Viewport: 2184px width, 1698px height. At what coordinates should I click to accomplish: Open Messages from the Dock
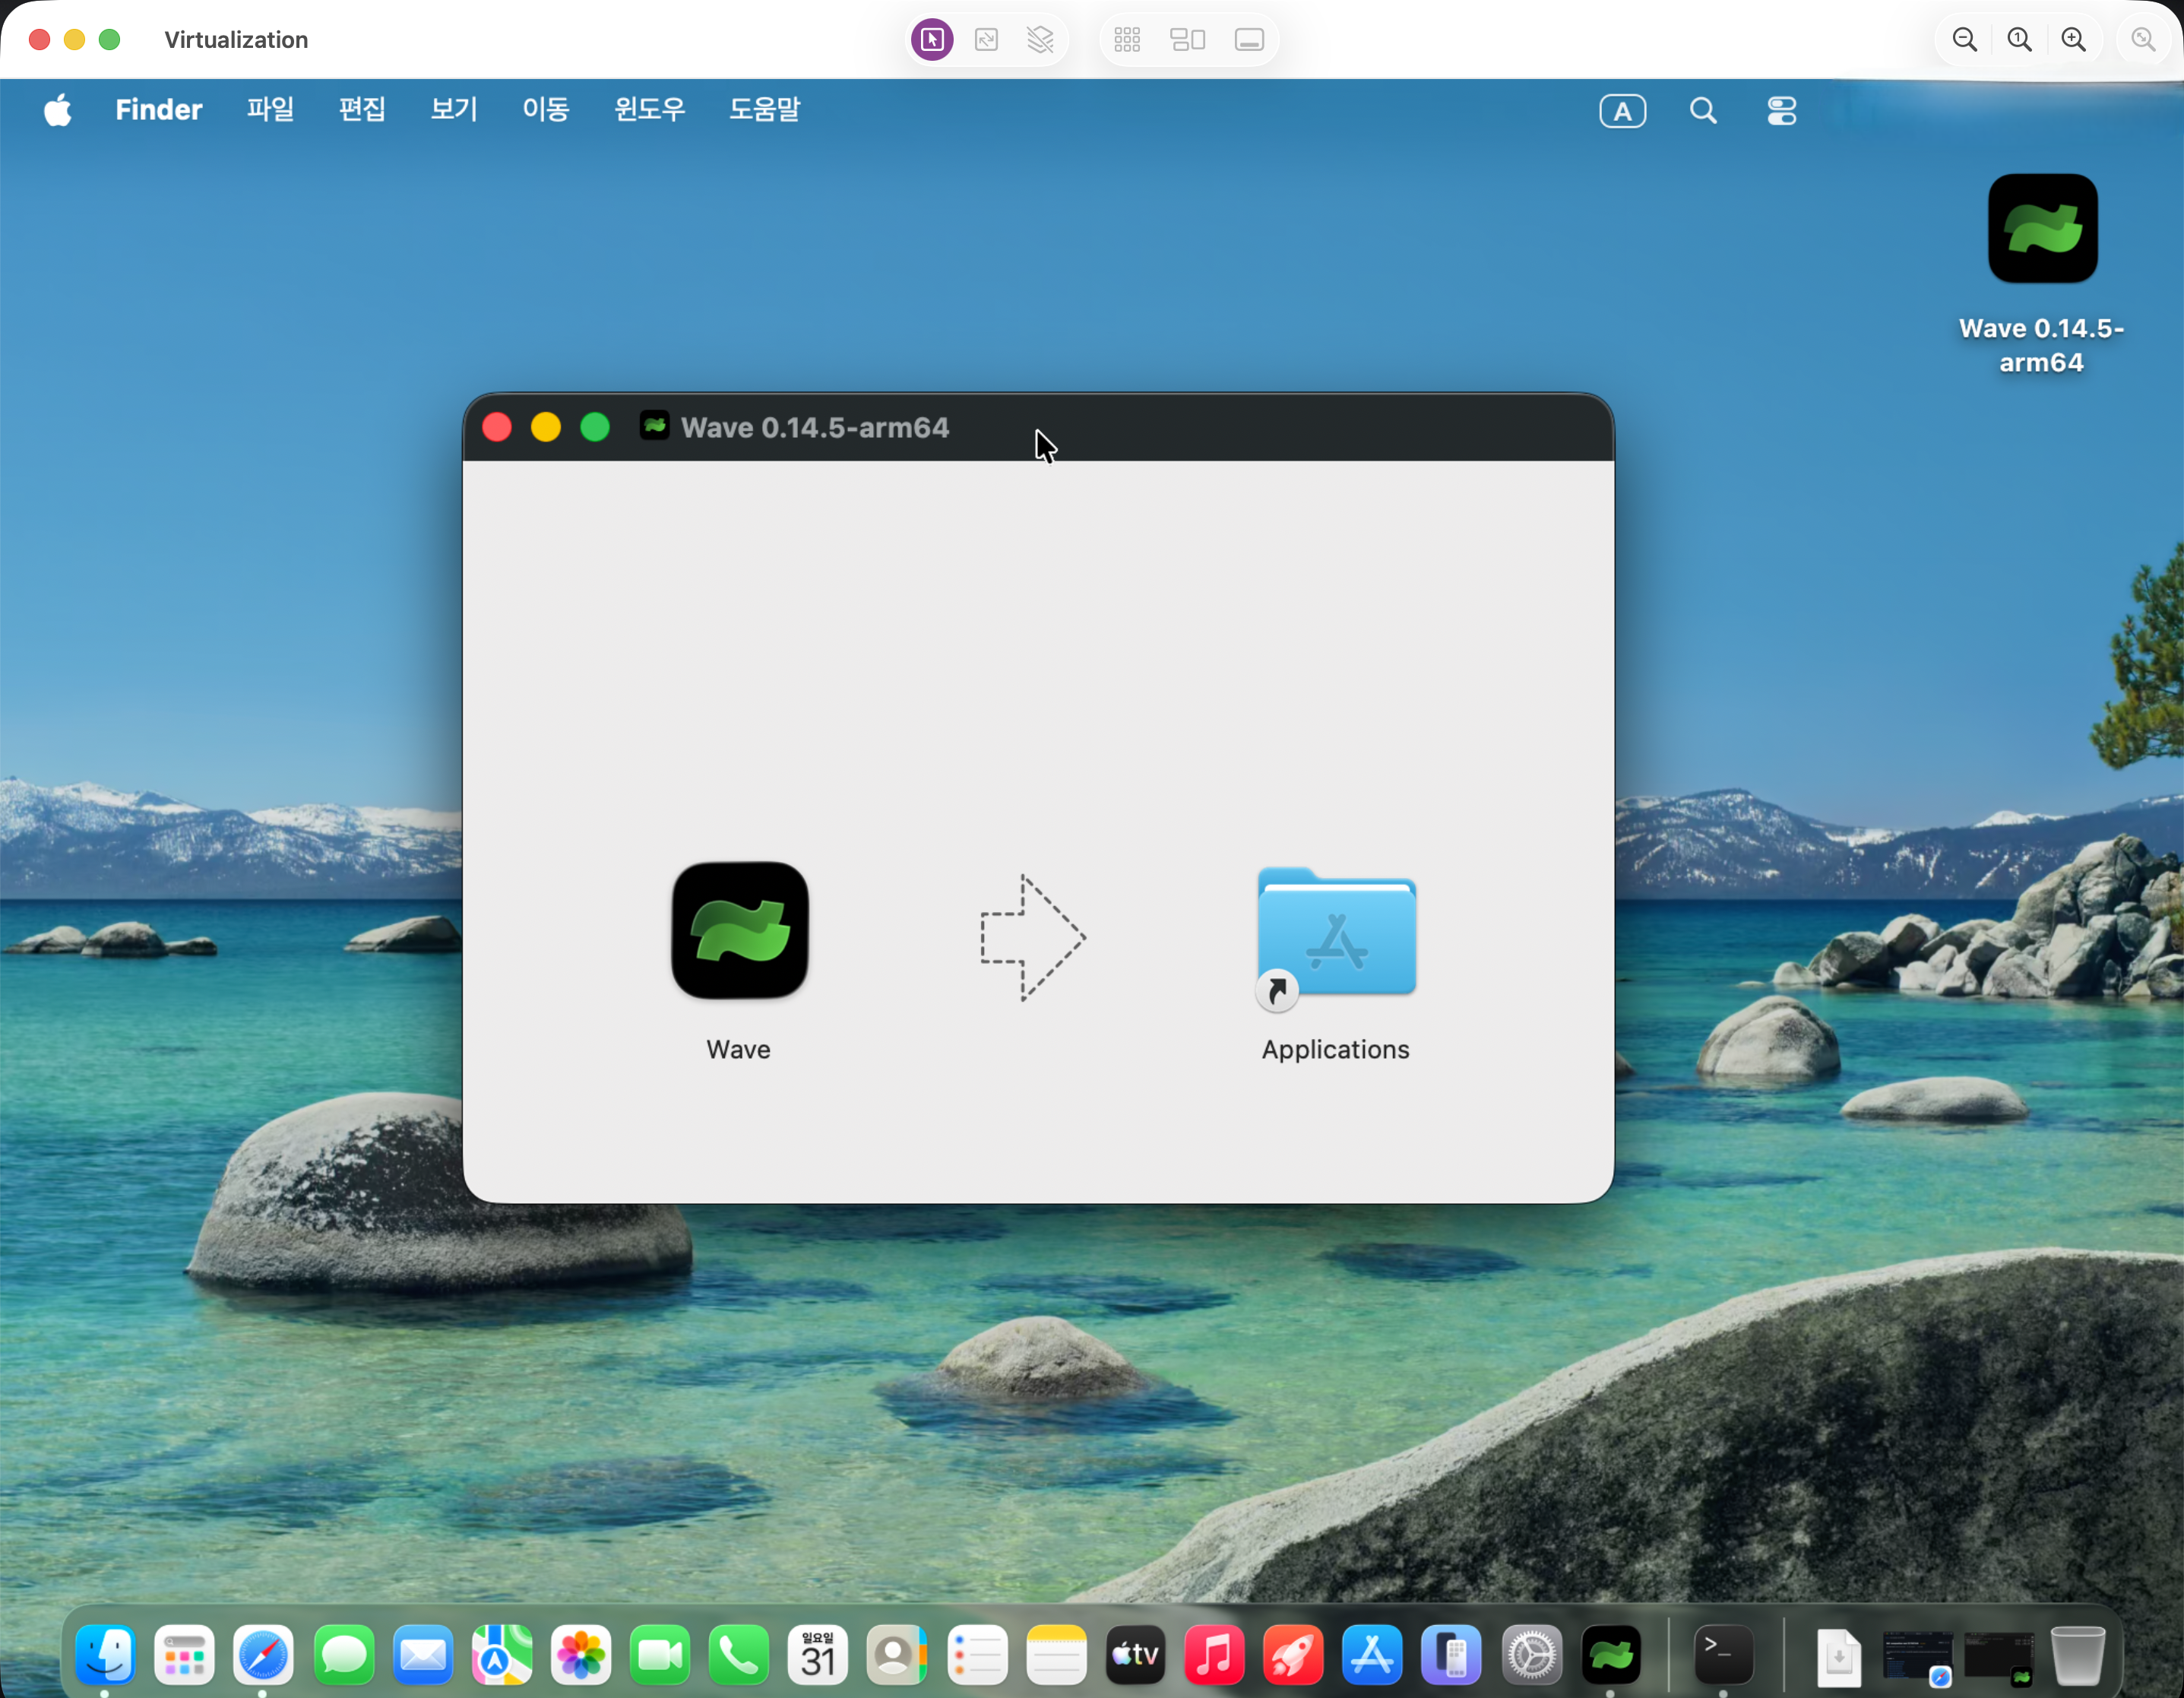coord(343,1655)
